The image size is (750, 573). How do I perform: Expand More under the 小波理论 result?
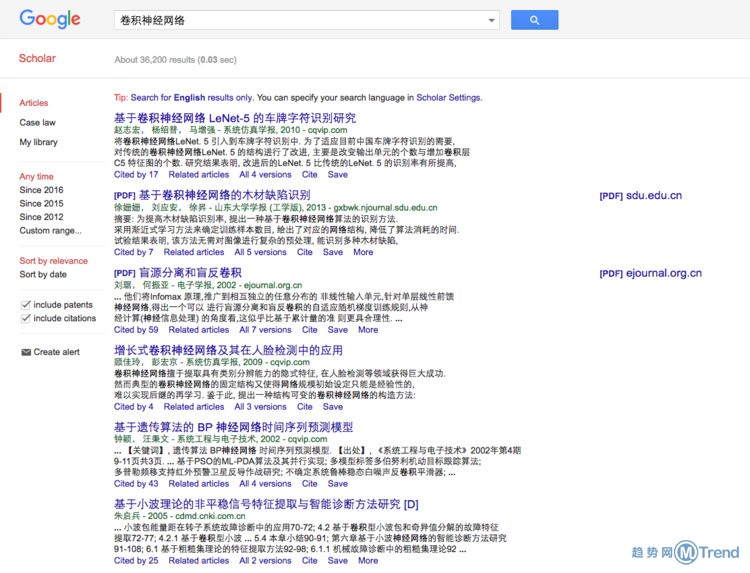tap(368, 561)
